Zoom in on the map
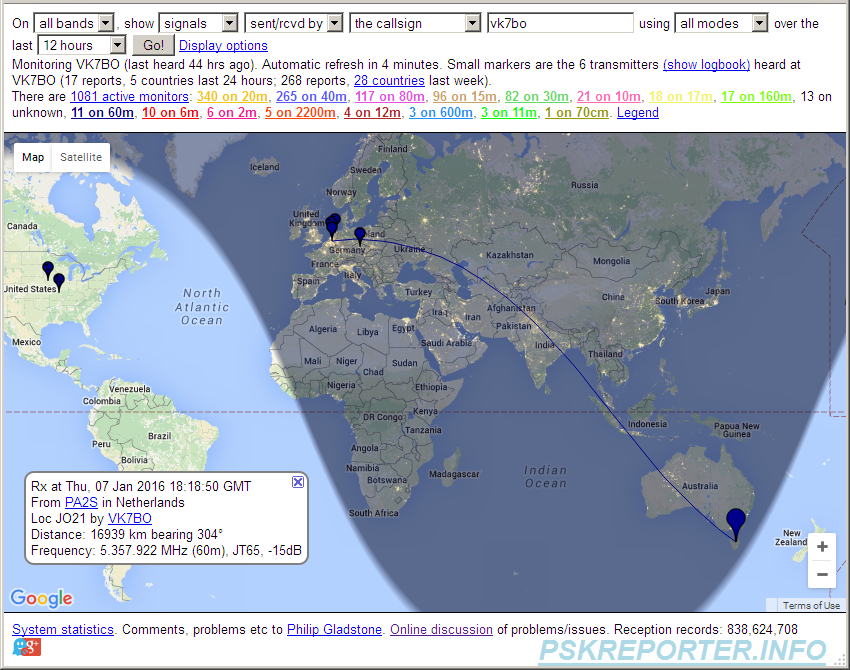Image resolution: width=850 pixels, height=670 pixels. (x=822, y=546)
